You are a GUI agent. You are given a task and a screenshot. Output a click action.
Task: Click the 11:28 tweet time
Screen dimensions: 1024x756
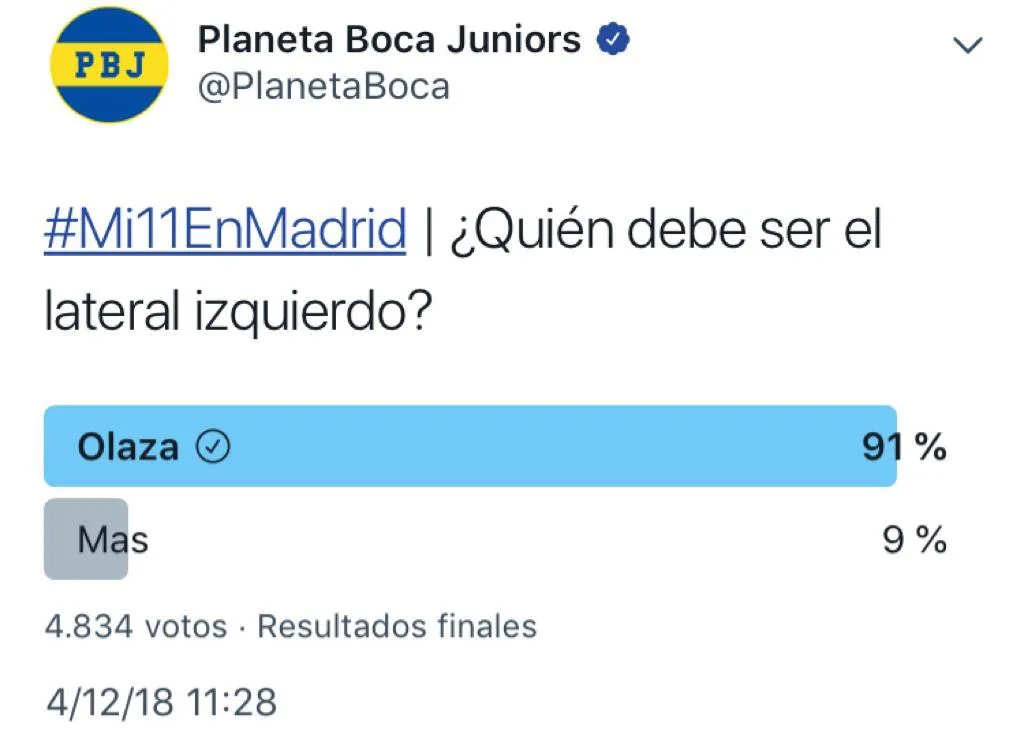[234, 701]
